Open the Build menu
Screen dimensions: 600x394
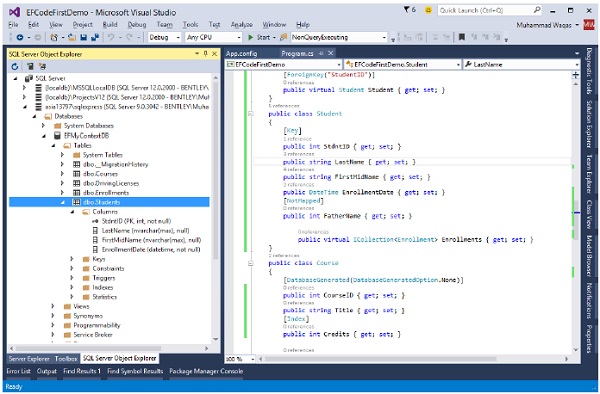click(110, 24)
